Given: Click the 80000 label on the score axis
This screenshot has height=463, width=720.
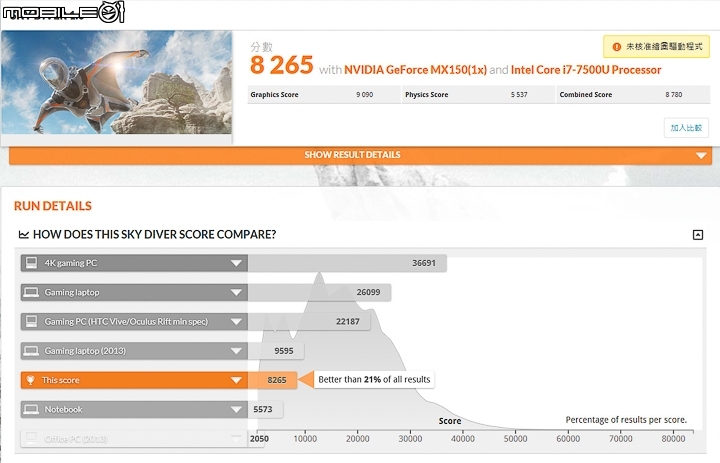Looking at the screenshot, I should tap(673, 439).
